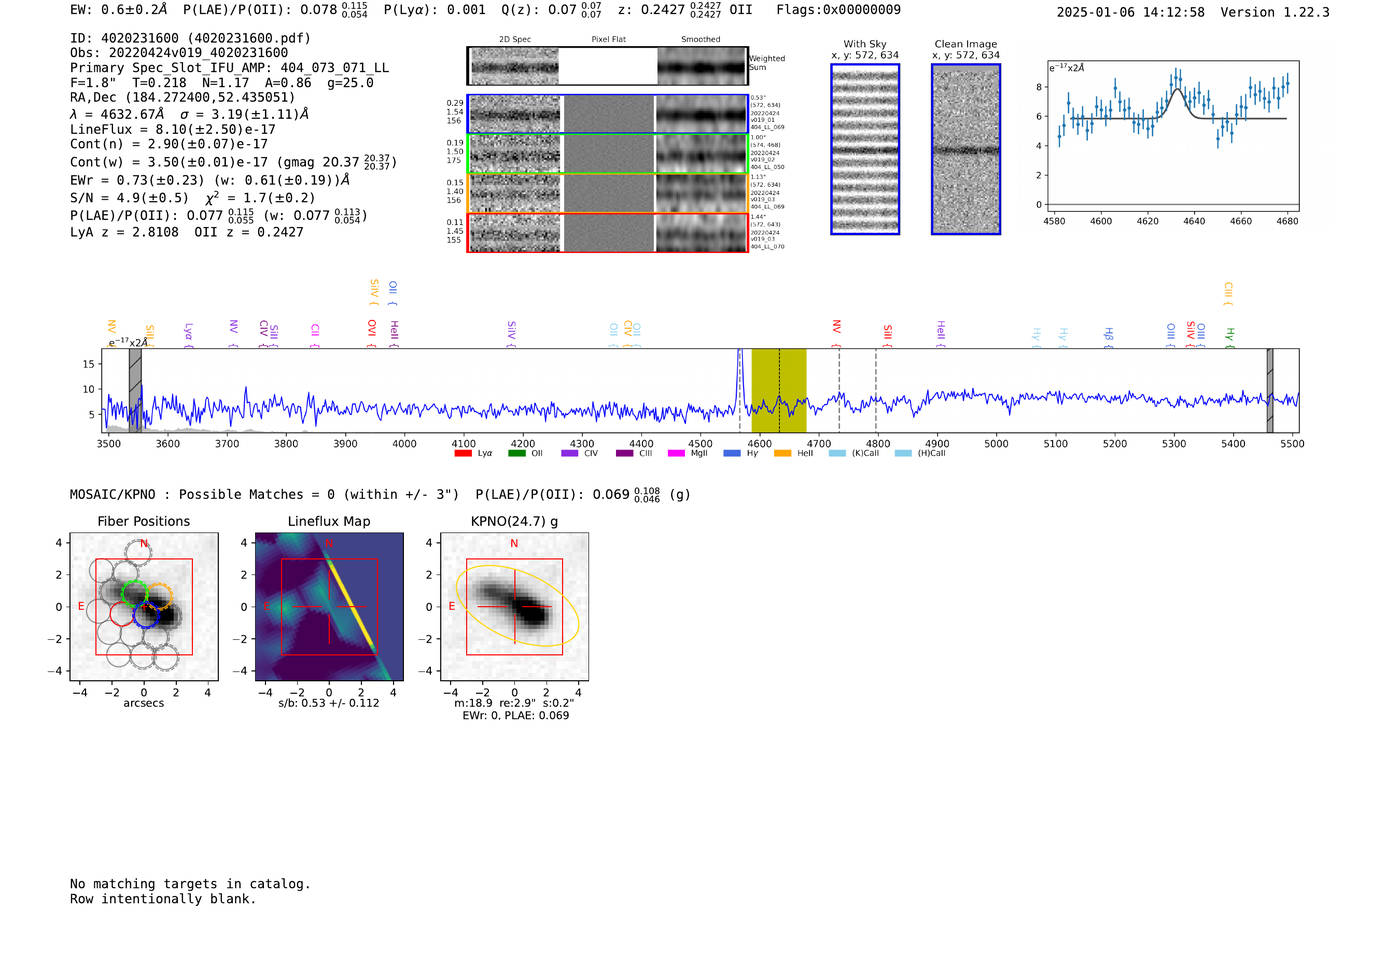Click "Row intentionally blank." text
Image resolution: width=1400 pixels, height=953 pixels.
click(x=163, y=899)
